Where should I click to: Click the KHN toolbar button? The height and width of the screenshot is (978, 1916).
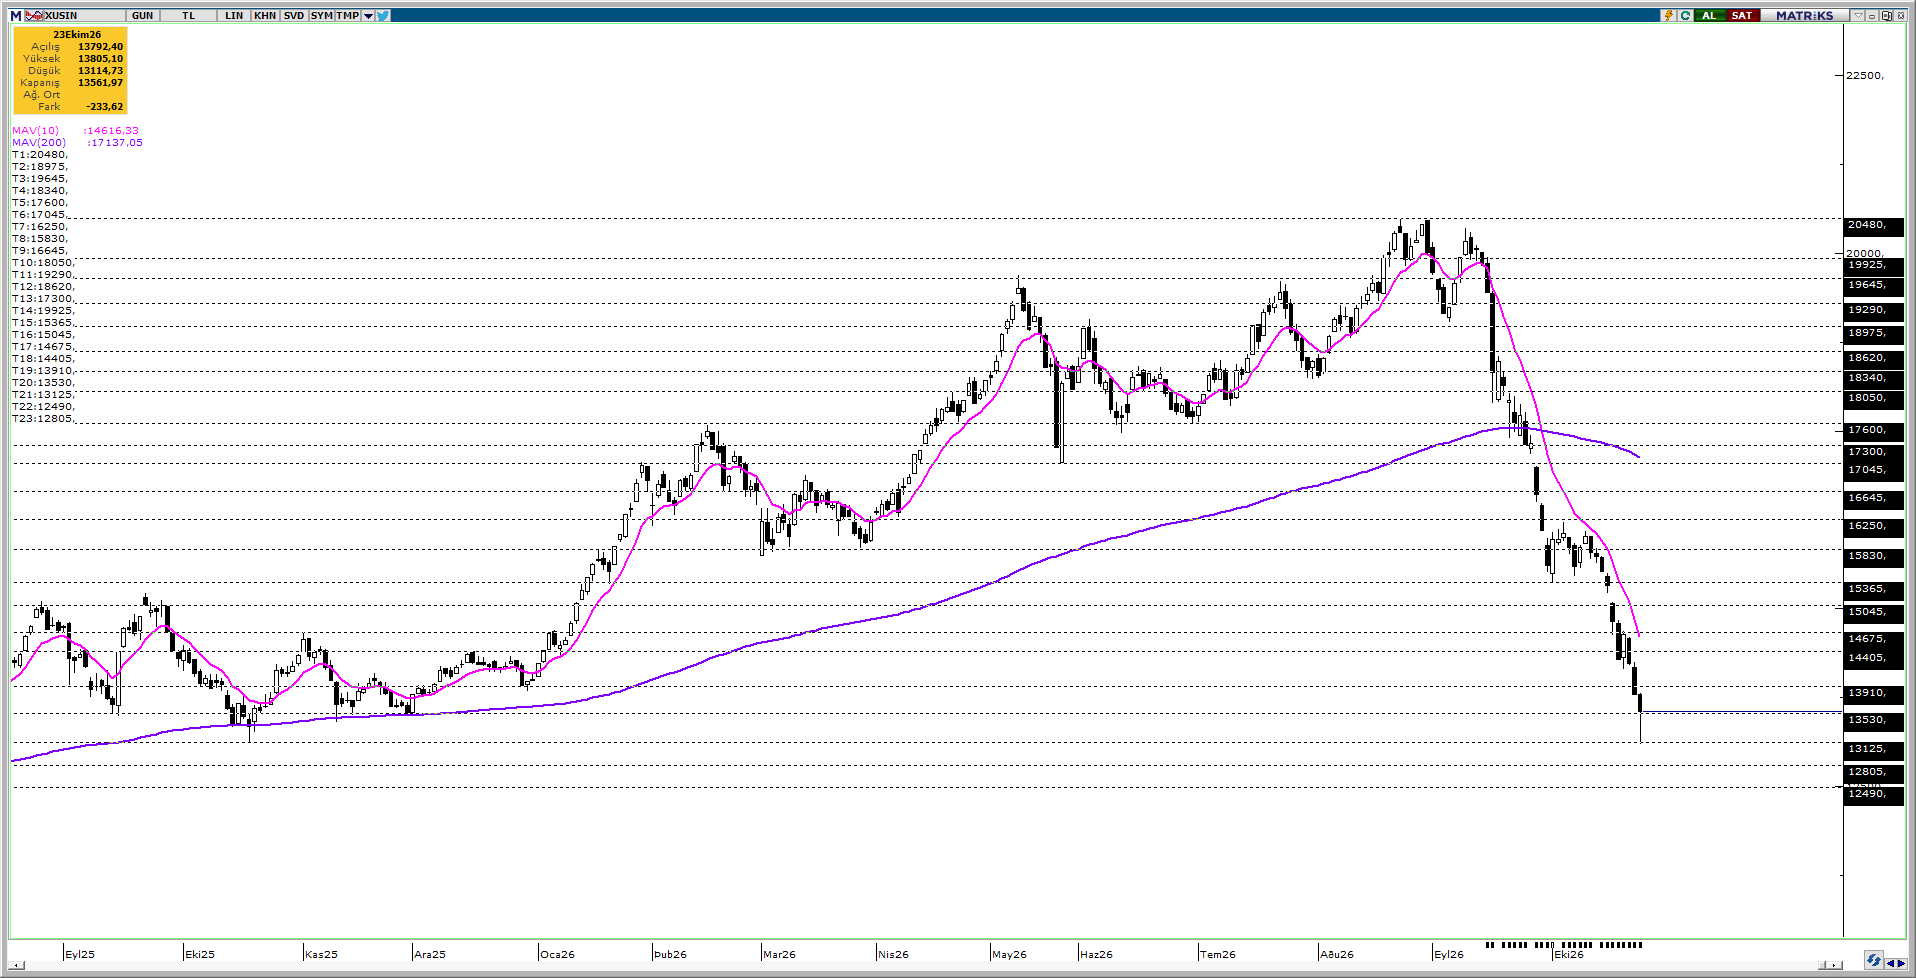pos(265,15)
